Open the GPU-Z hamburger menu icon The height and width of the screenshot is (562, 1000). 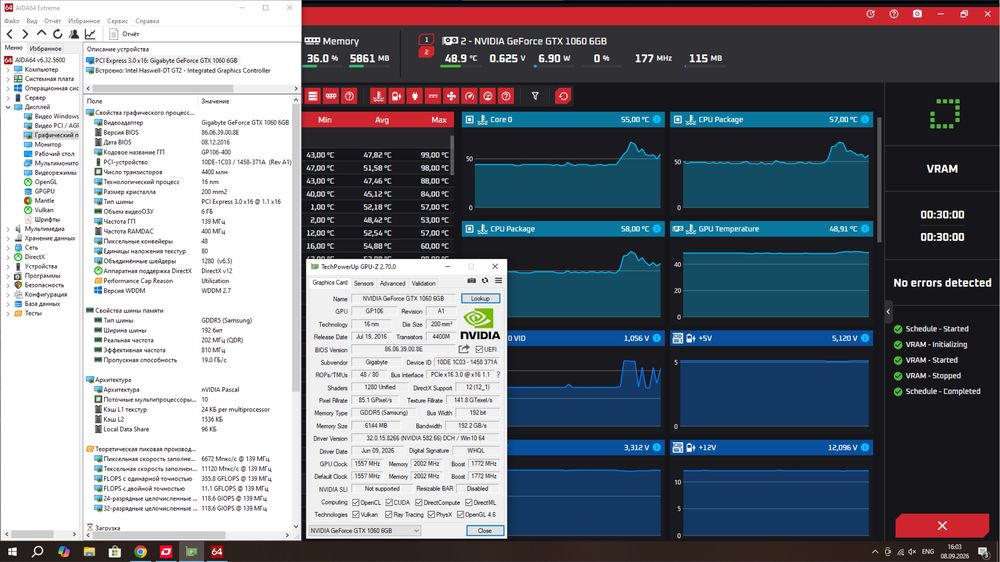pos(498,281)
